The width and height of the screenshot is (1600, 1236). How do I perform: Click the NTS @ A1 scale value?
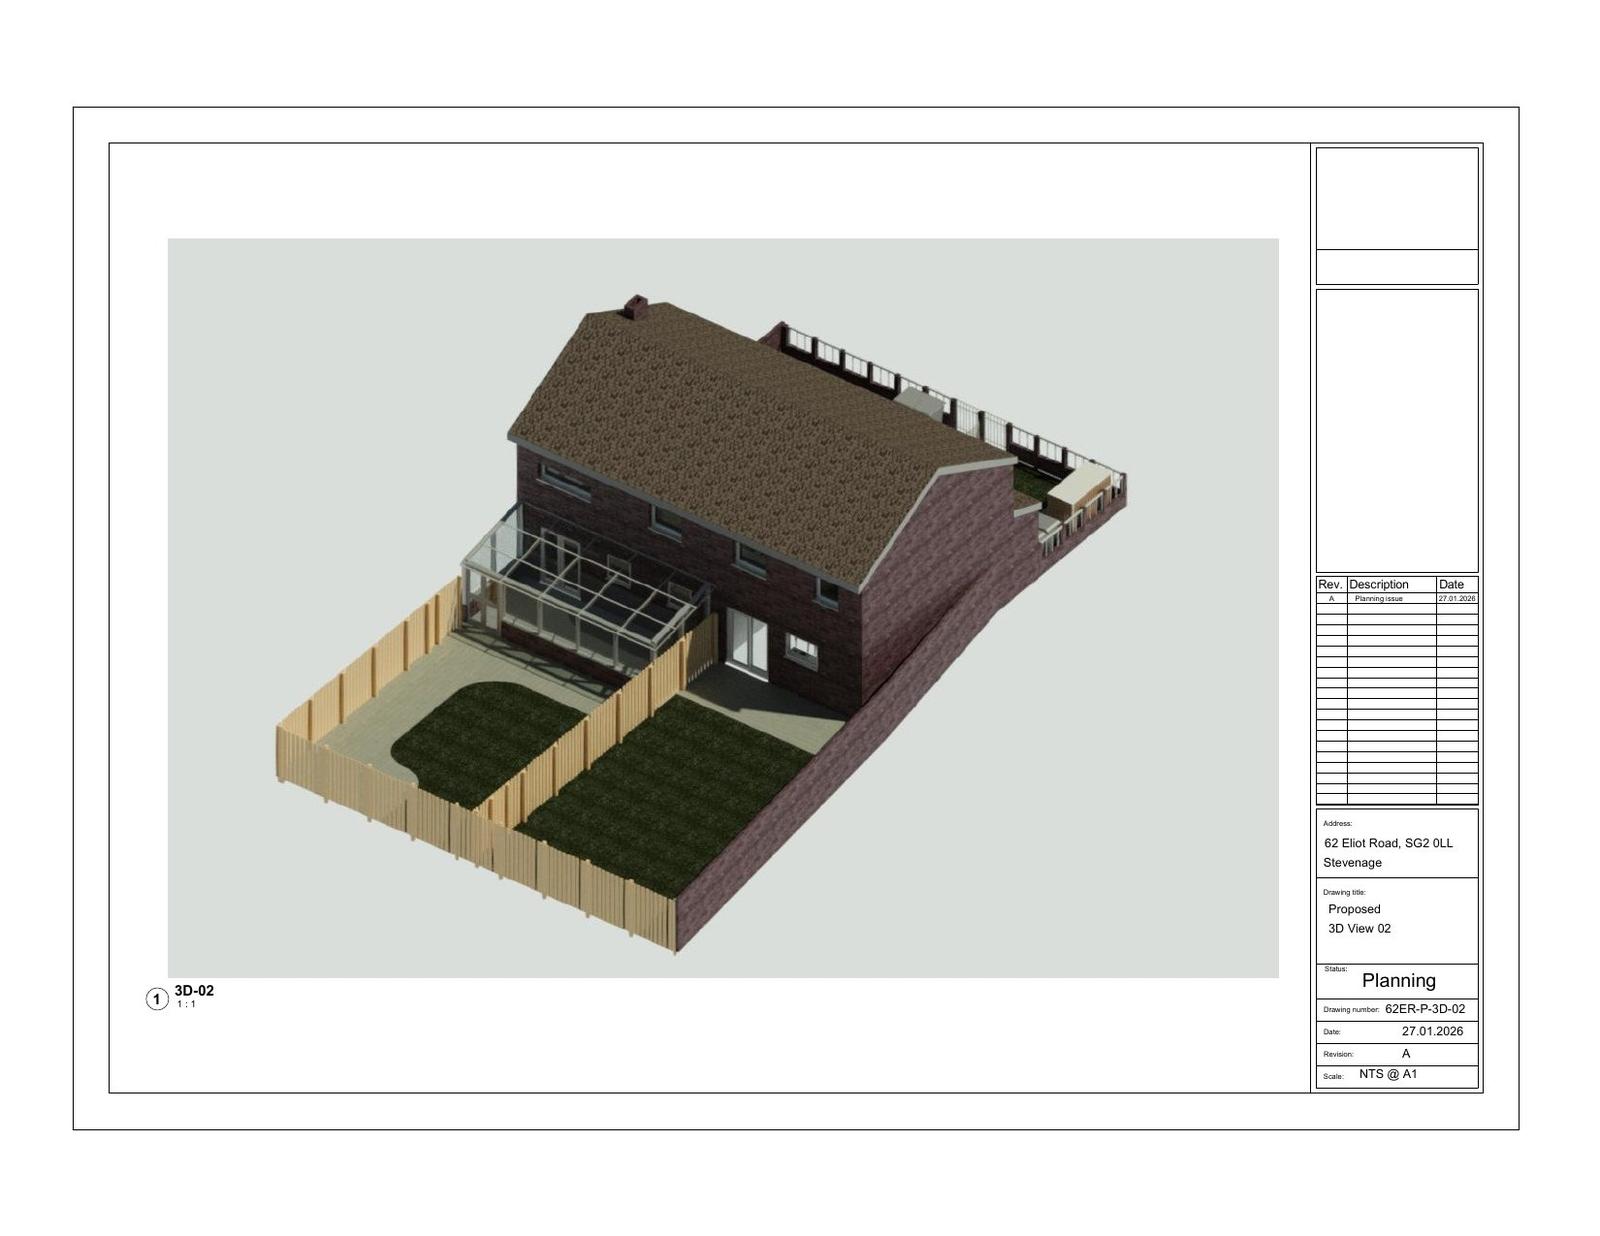1387,1075
